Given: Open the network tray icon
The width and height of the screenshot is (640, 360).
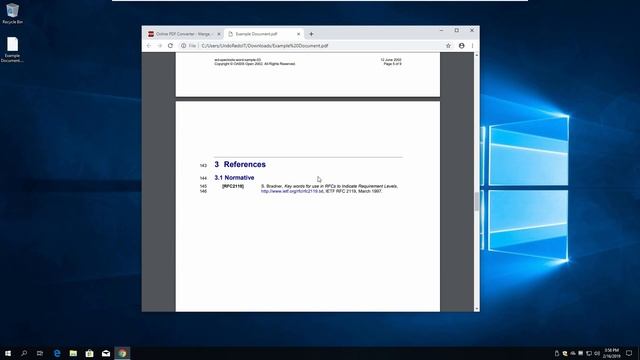Looking at the screenshot, I should coord(589,353).
